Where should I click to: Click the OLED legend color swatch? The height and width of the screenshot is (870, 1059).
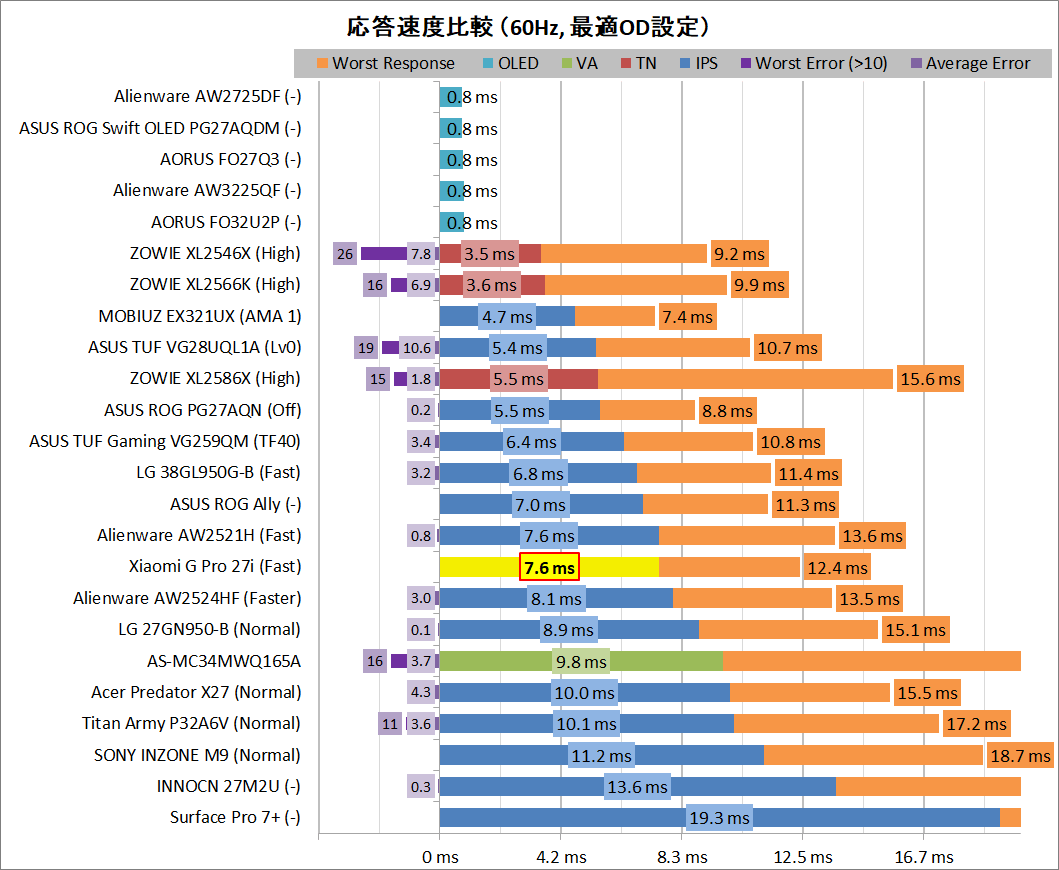click(488, 63)
